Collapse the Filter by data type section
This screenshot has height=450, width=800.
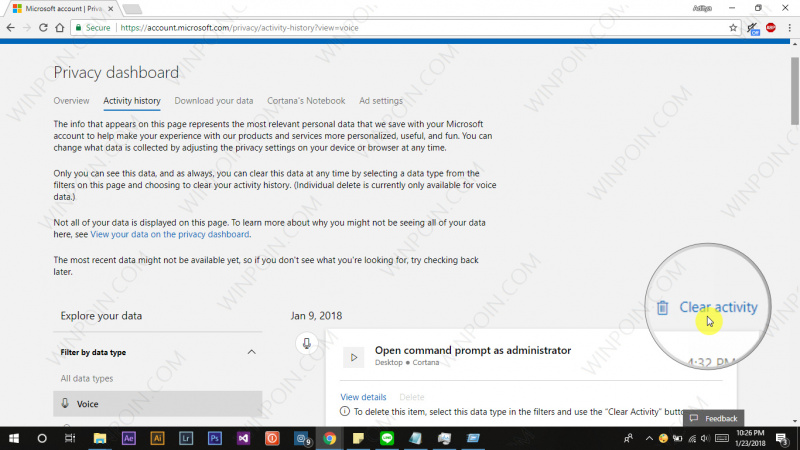click(252, 352)
